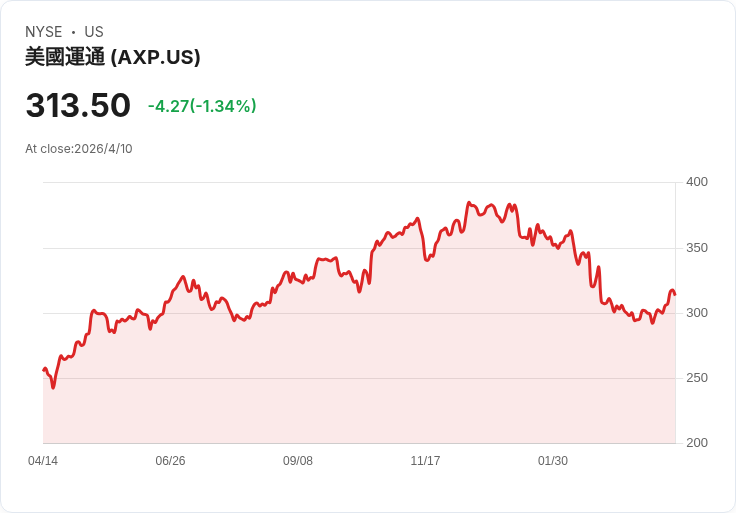
Task: Click the 313.50 closing price
Action: (x=78, y=106)
